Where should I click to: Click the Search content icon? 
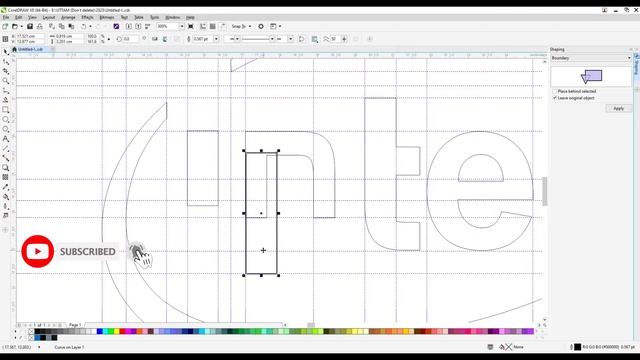tap(116, 26)
